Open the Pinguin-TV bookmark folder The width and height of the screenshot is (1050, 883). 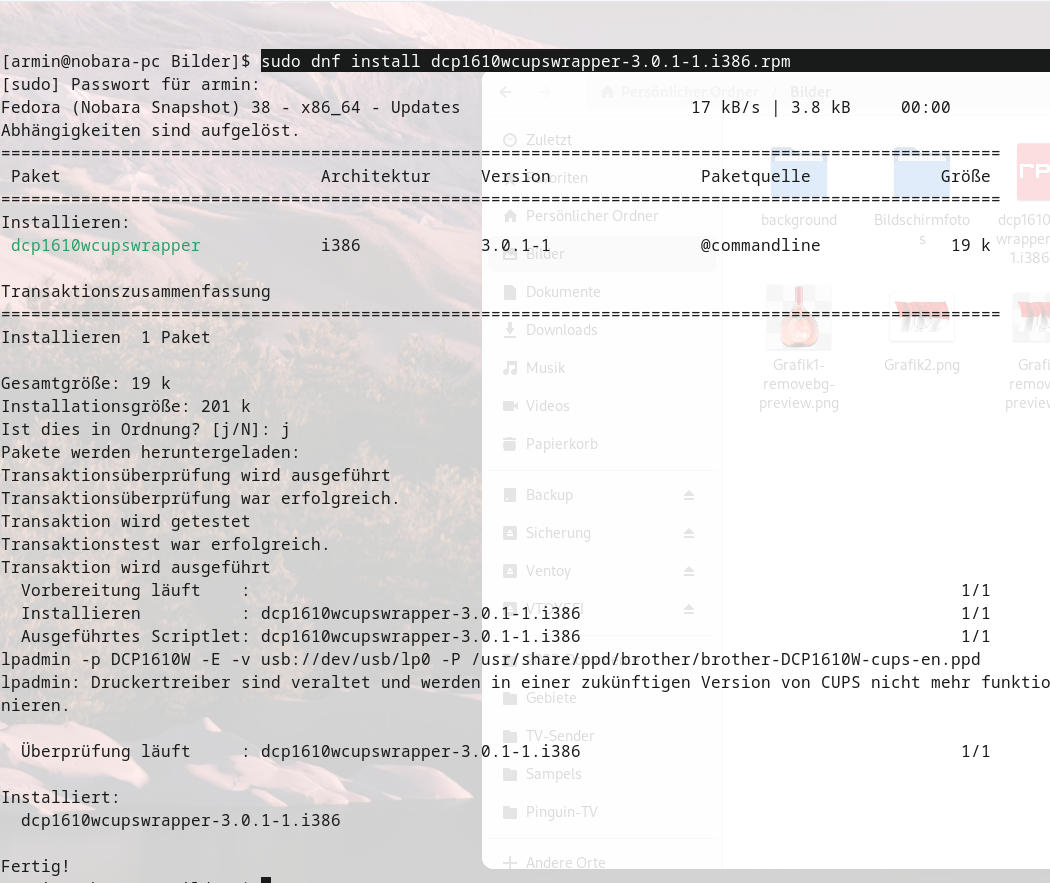[x=561, y=812]
